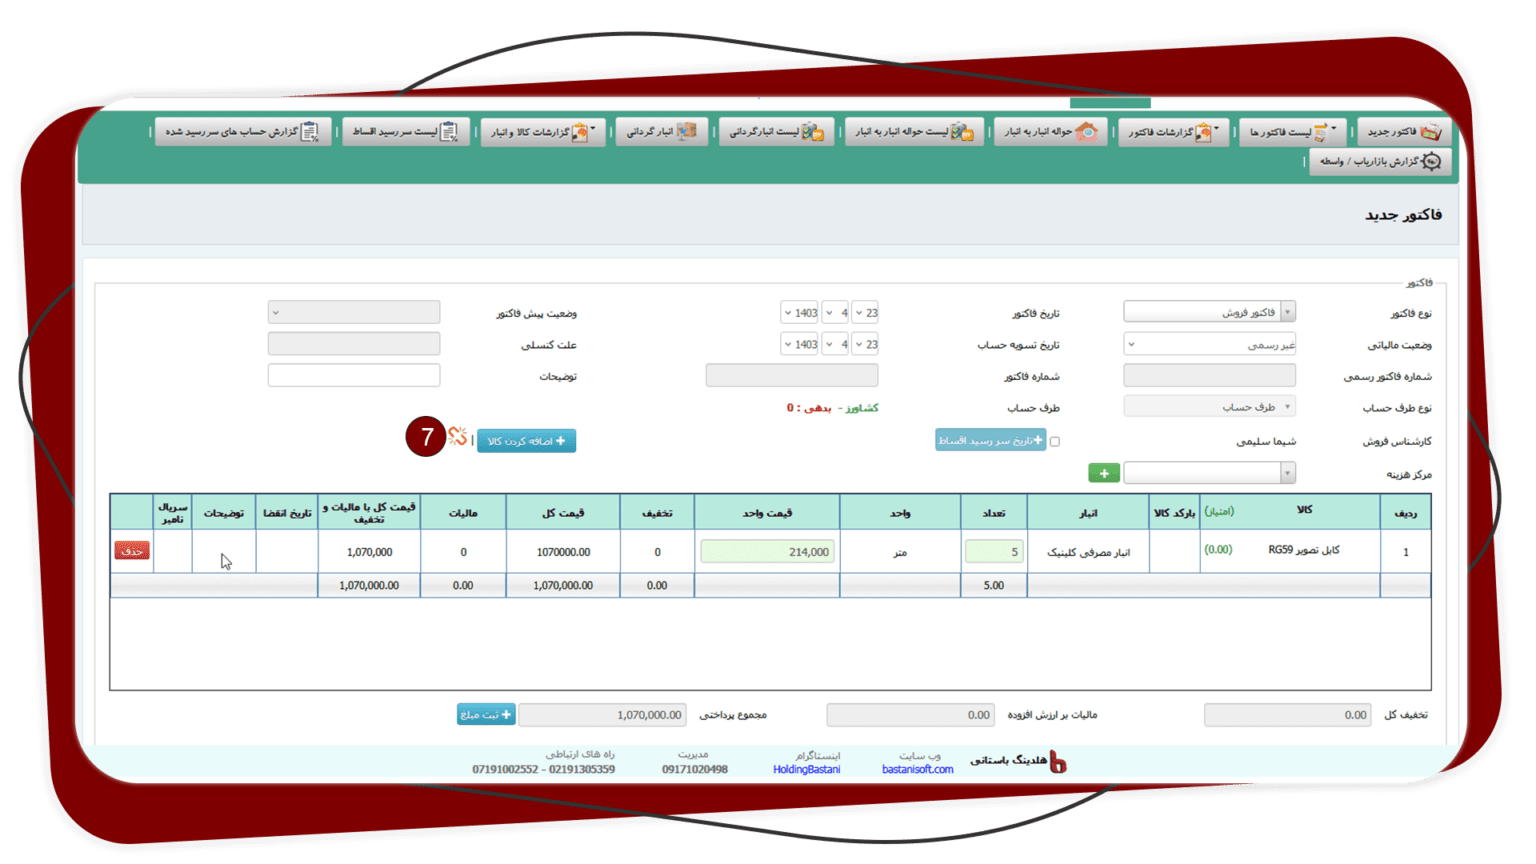
Task: Open the تاریخ فاکتور year dropdown
Action: click(x=800, y=313)
